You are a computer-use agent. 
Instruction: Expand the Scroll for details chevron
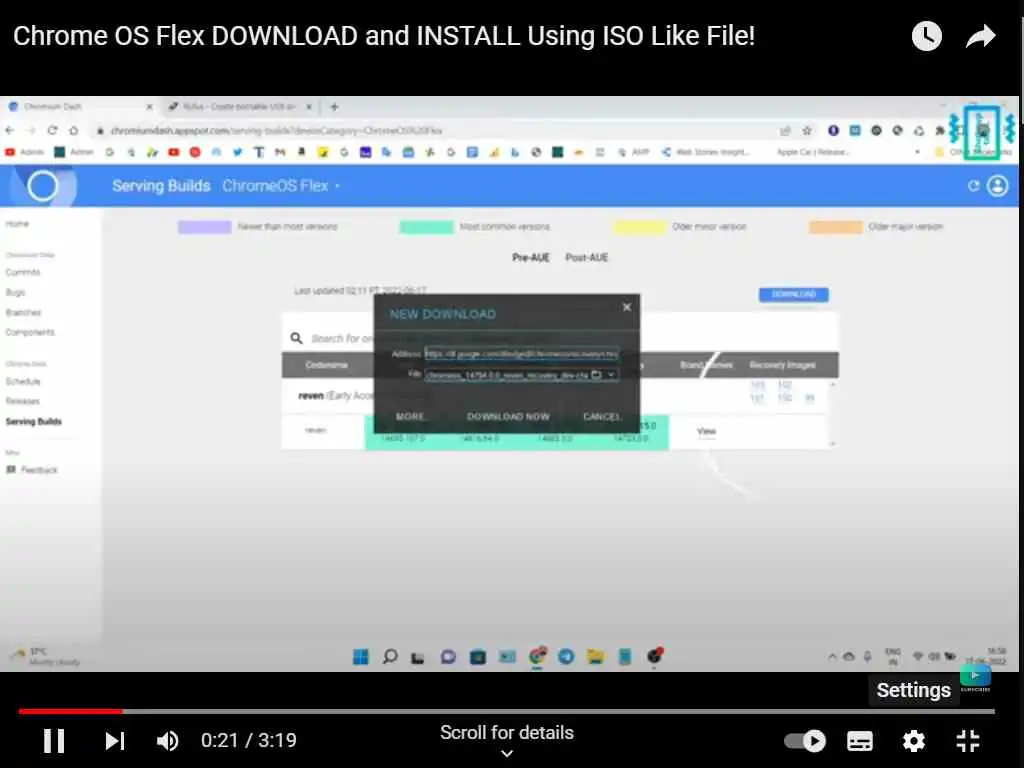[x=507, y=754]
